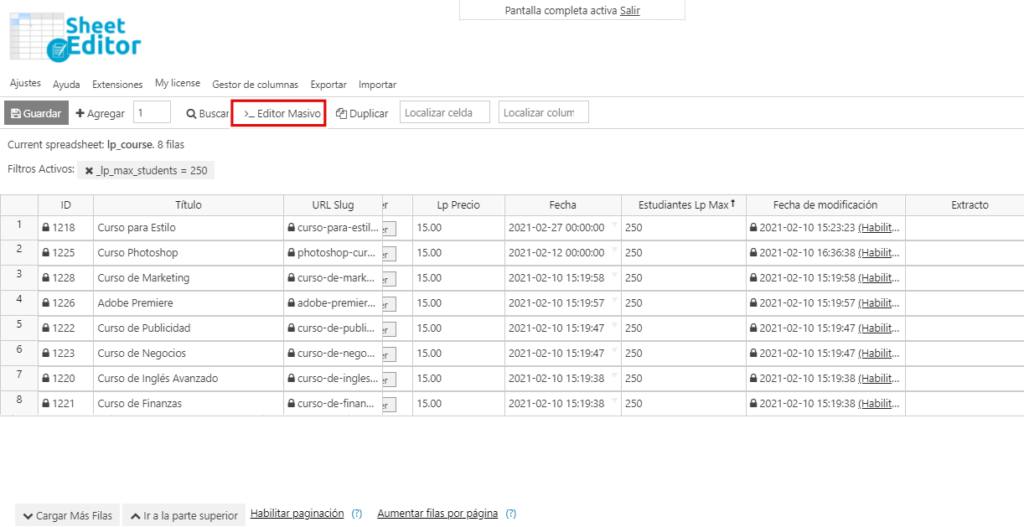
Task: Click the help icon beside Aumentar filas por página
Action: coord(510,514)
